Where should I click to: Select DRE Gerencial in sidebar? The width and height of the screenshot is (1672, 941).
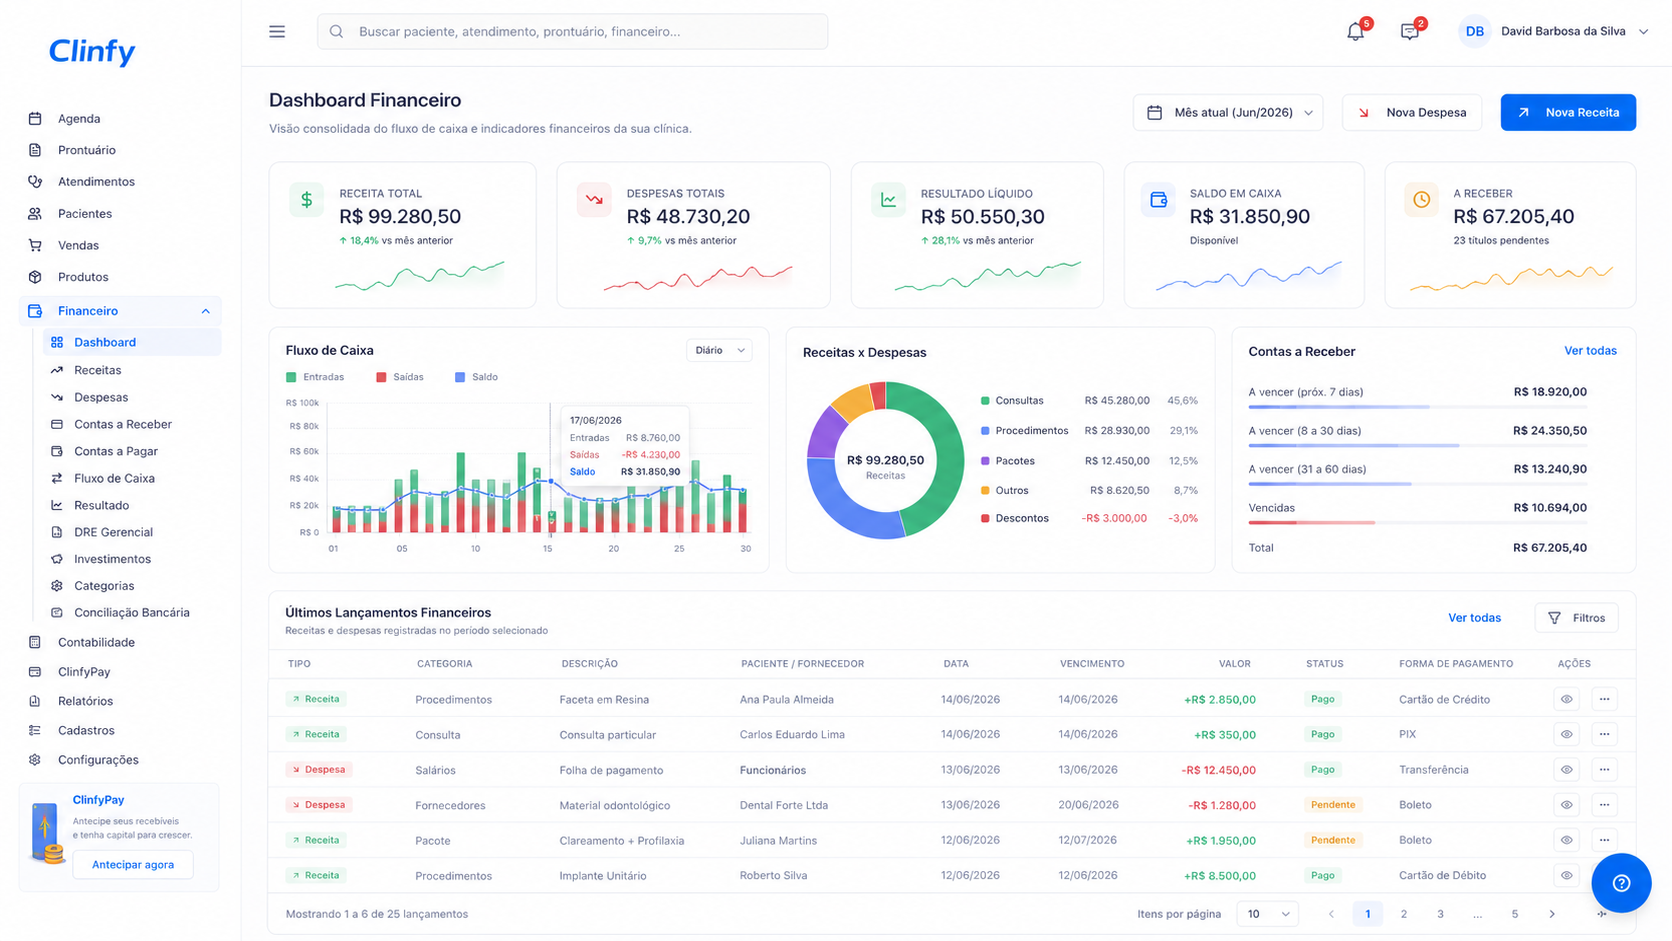[x=113, y=532]
